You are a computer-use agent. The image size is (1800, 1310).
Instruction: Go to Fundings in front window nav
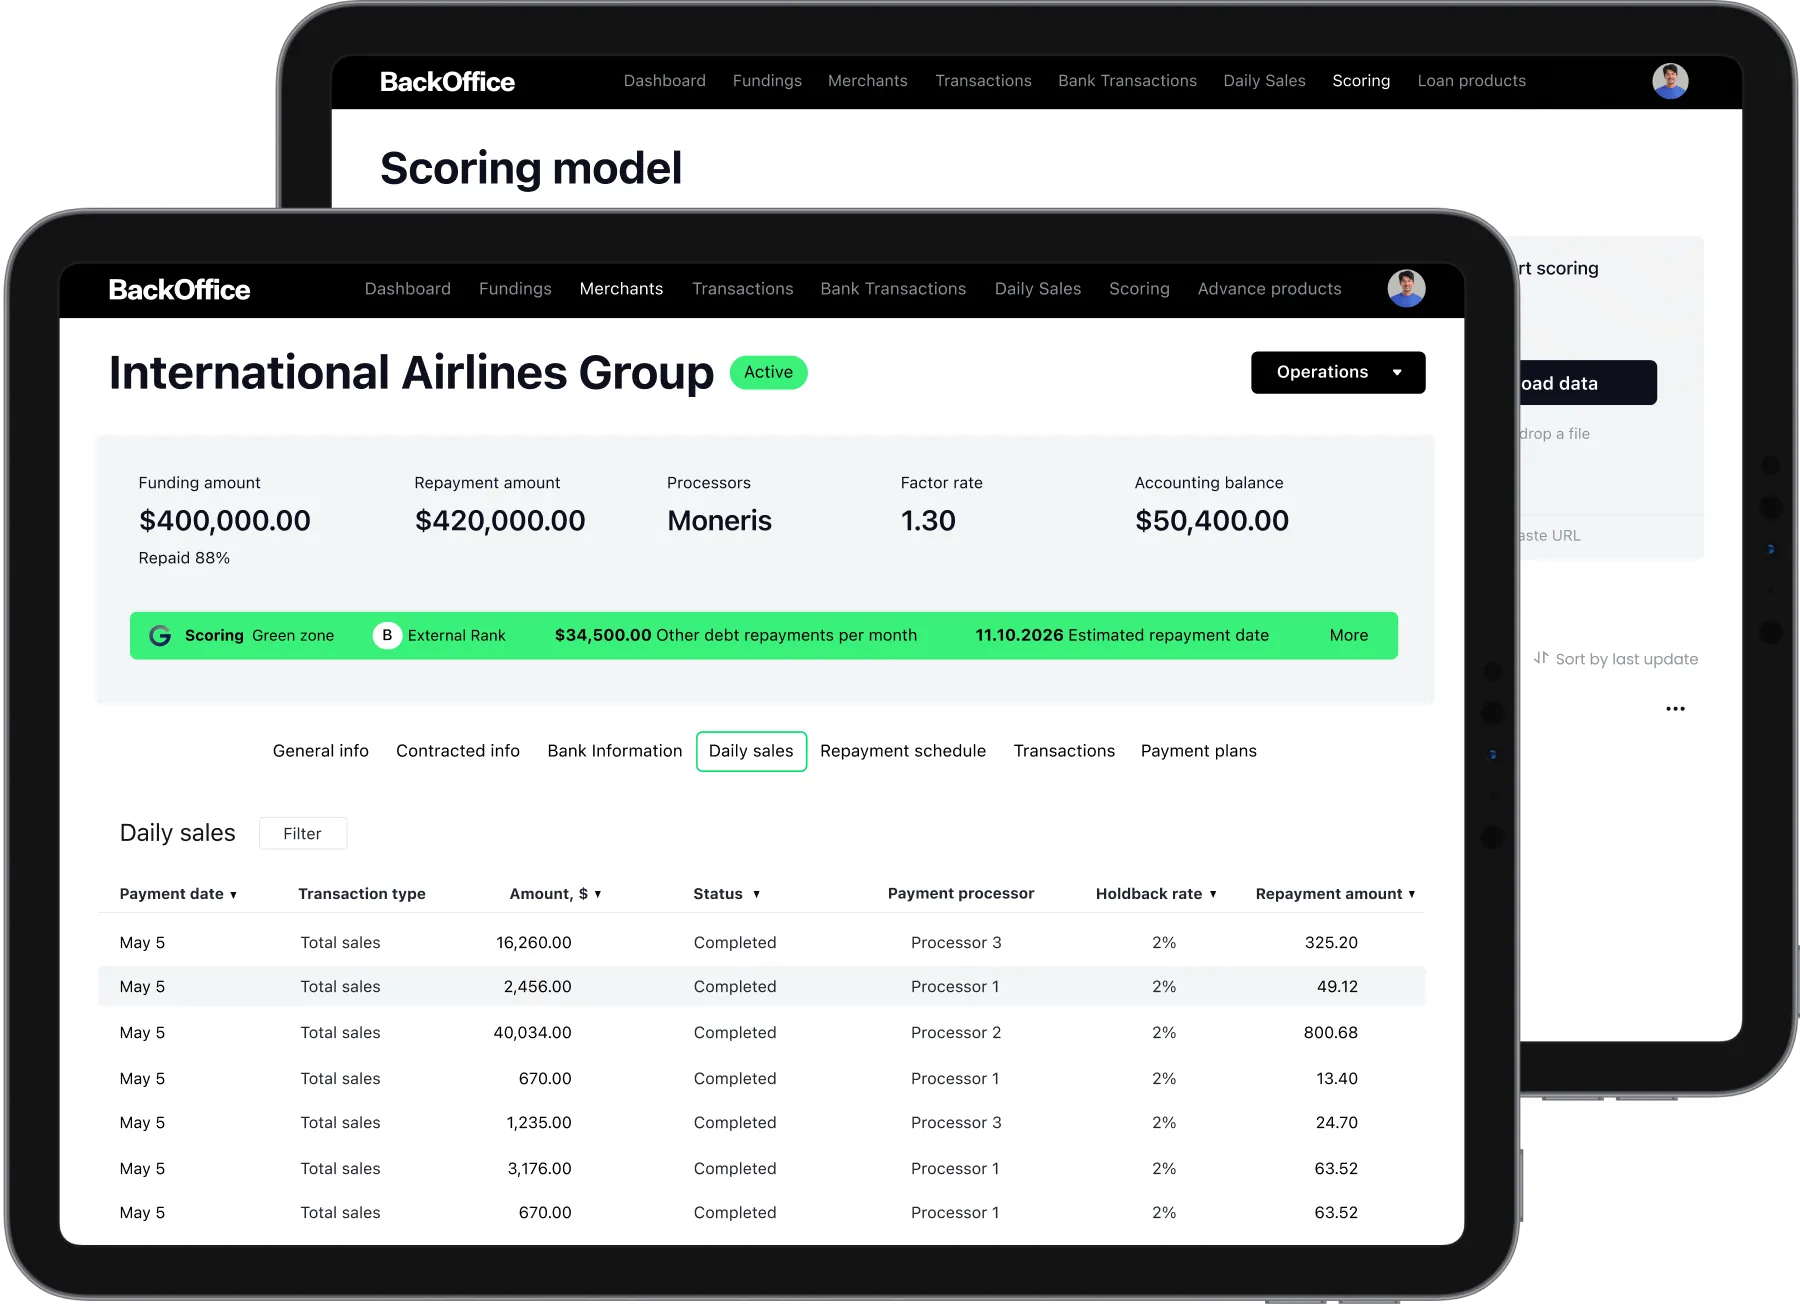(x=515, y=289)
